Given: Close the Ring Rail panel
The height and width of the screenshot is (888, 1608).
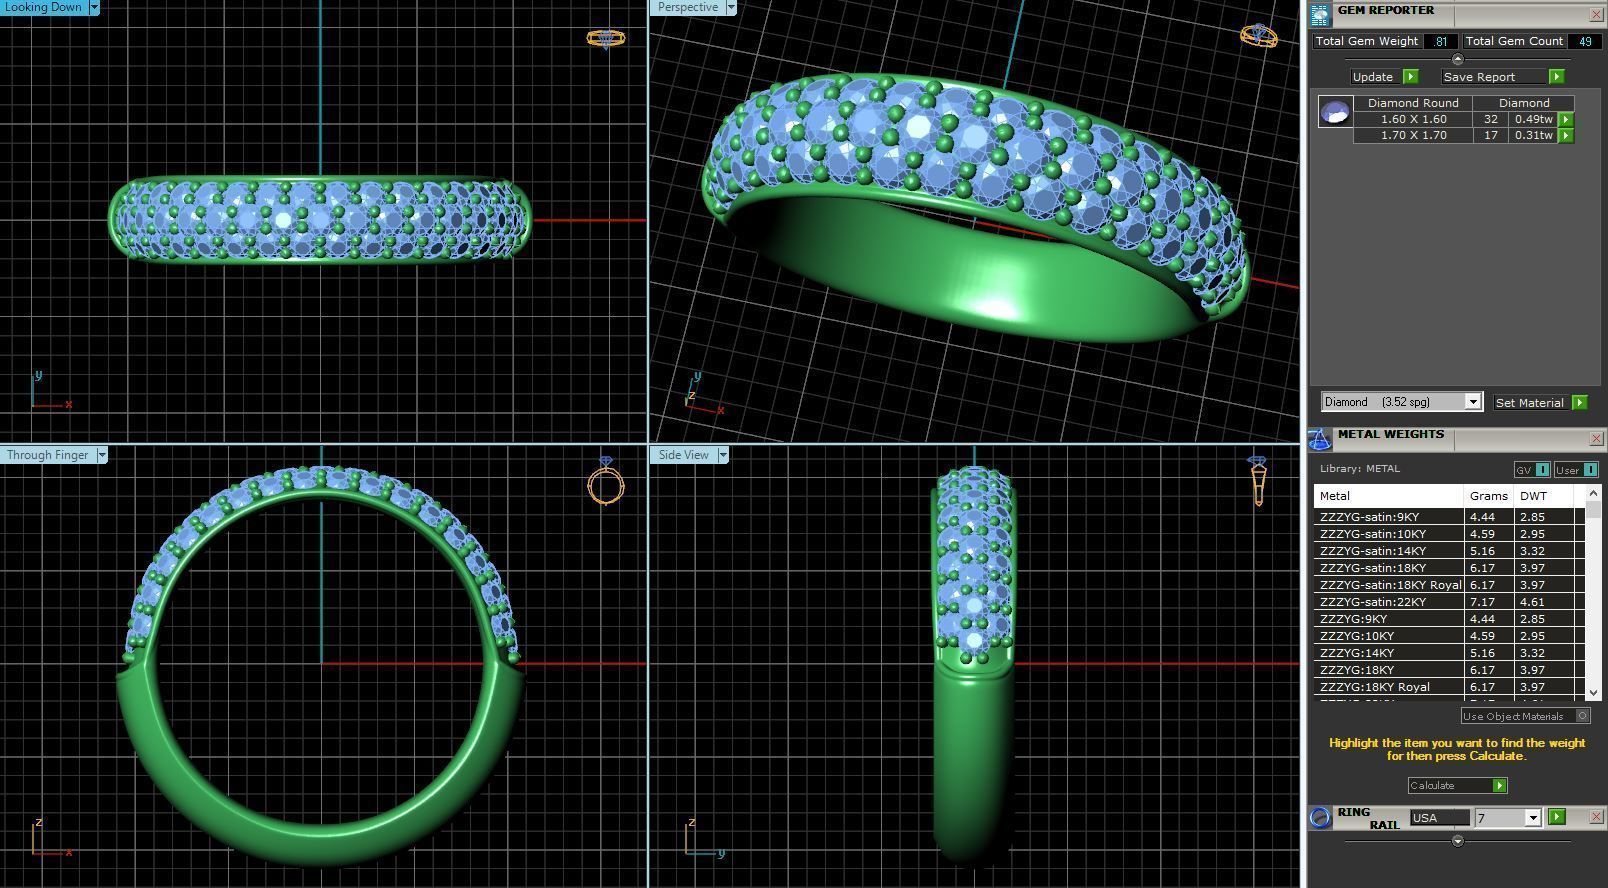Looking at the screenshot, I should [1596, 817].
